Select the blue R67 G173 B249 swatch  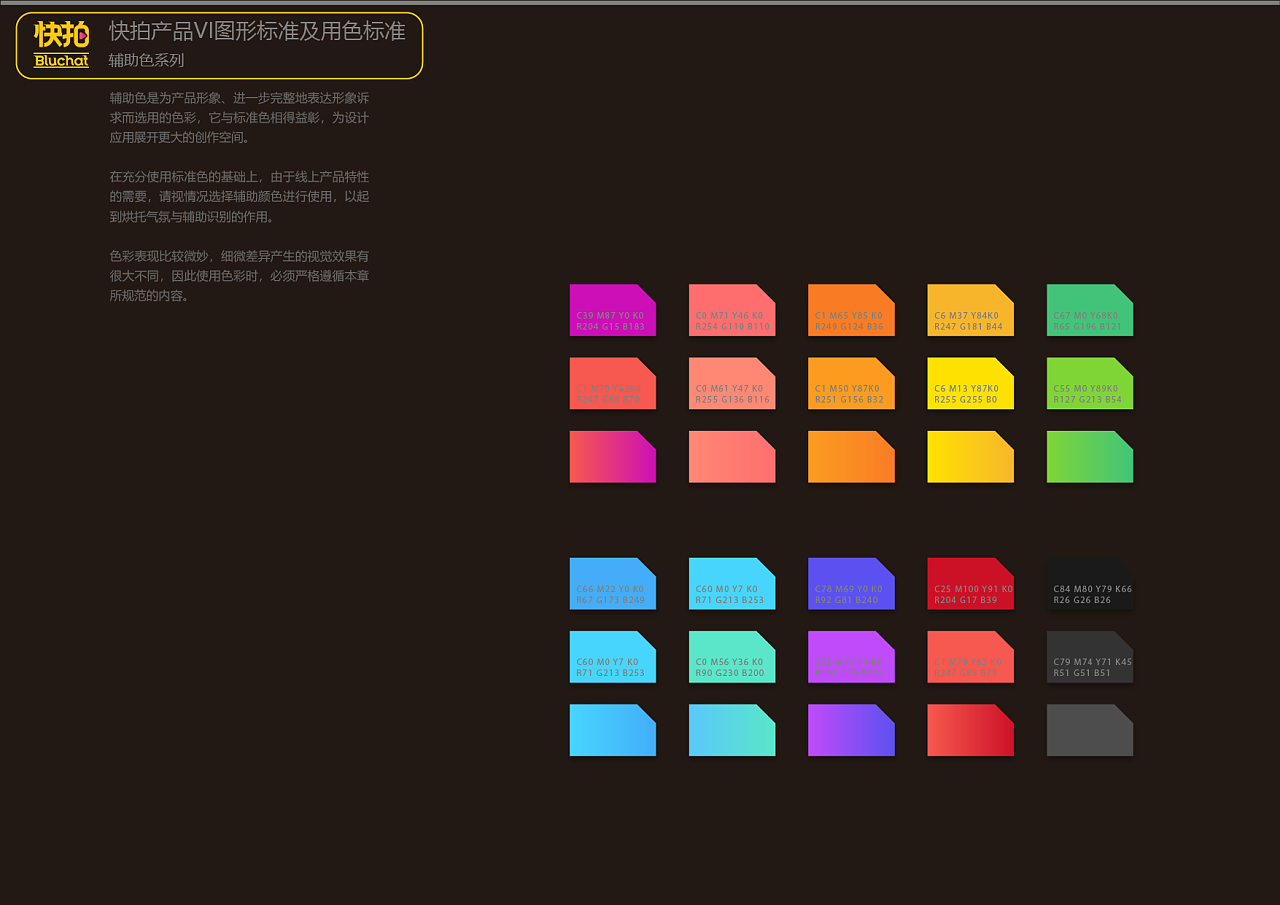(612, 584)
